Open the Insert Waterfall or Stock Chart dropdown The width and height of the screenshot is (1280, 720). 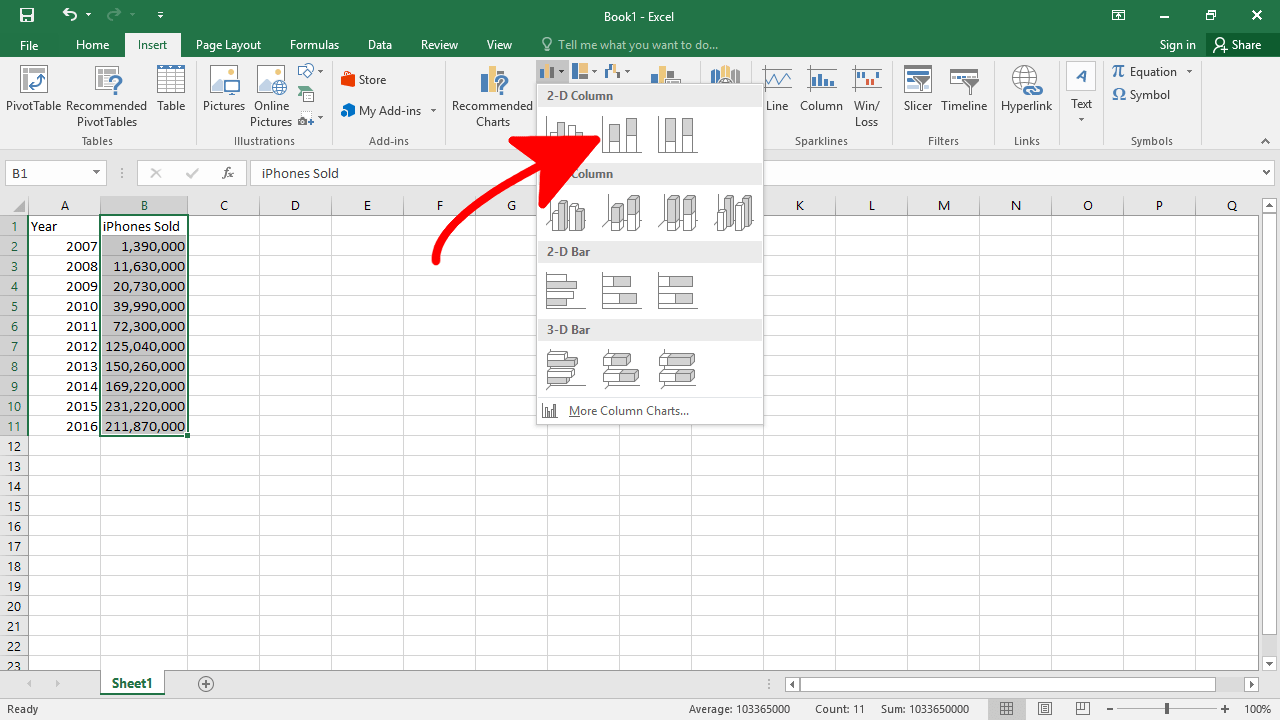[618, 71]
